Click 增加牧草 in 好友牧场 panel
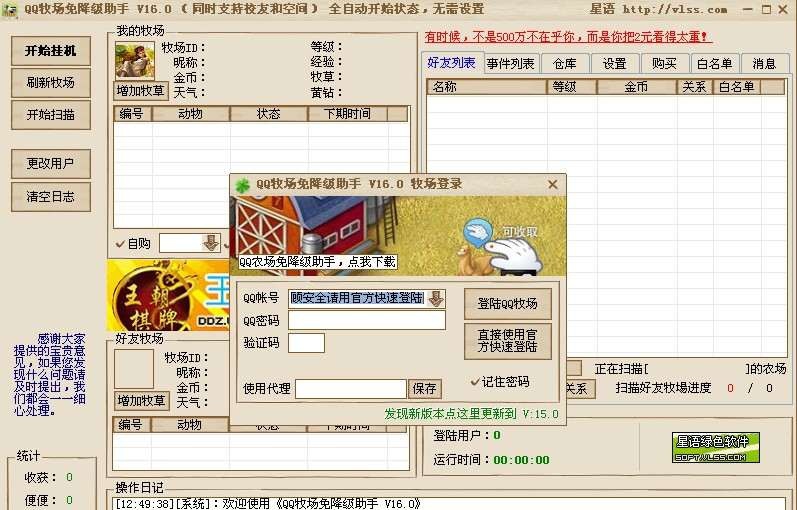Screen dimensions: 797x510 (142, 401)
